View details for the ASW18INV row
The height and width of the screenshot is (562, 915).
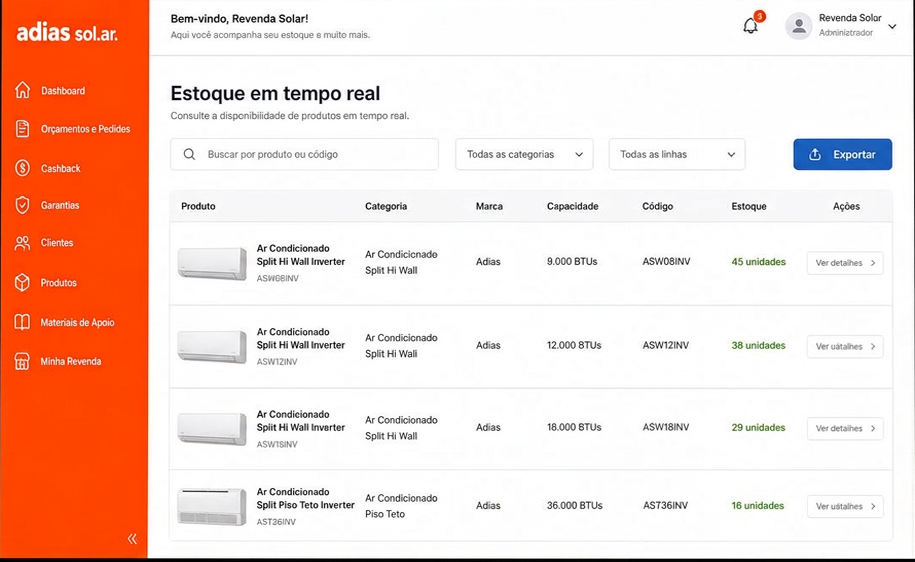[x=845, y=428]
